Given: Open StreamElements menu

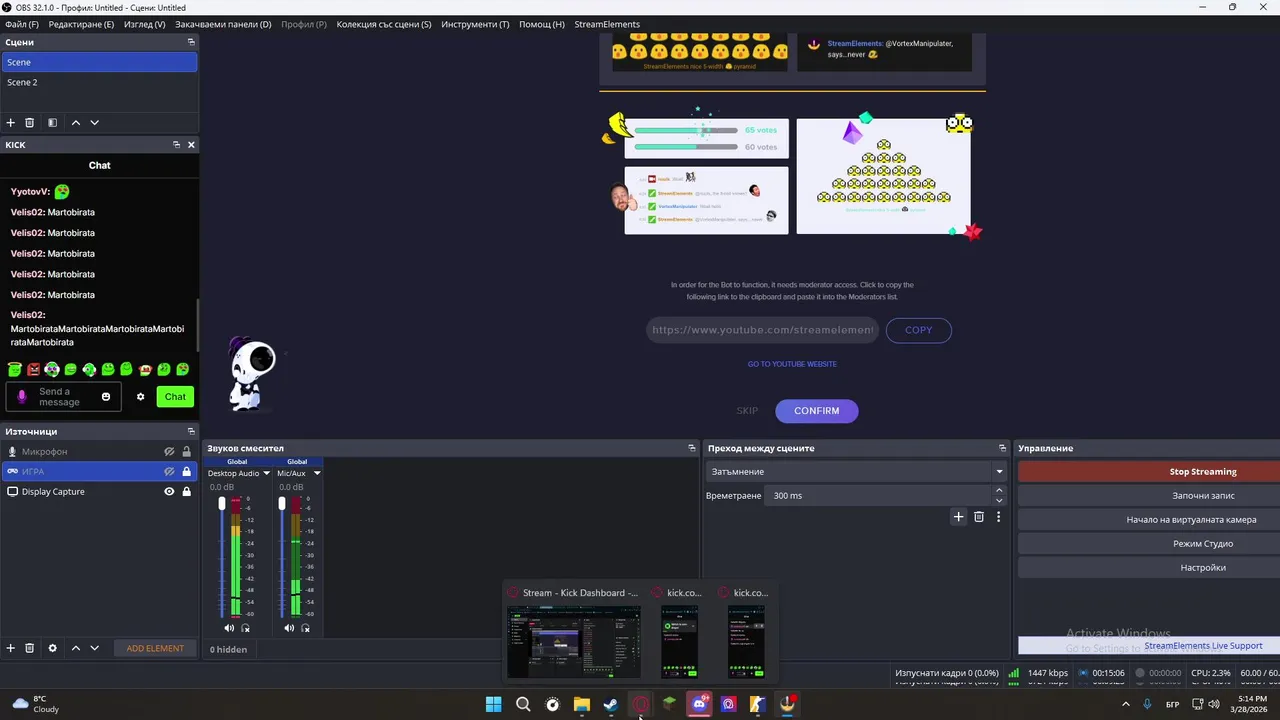Looking at the screenshot, I should [607, 24].
